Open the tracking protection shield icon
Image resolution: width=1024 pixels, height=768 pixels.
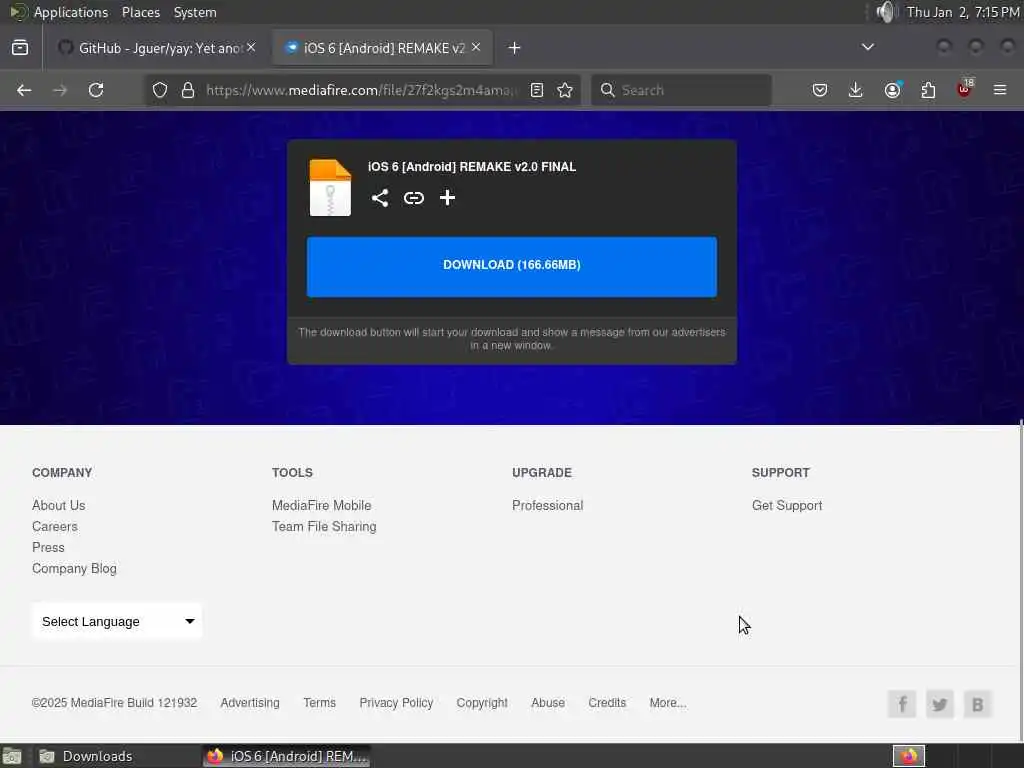tap(160, 90)
